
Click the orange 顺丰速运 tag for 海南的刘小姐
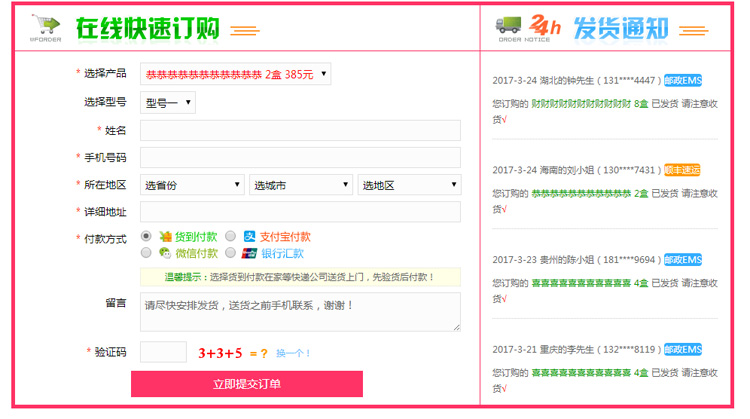pyautogui.click(x=682, y=170)
